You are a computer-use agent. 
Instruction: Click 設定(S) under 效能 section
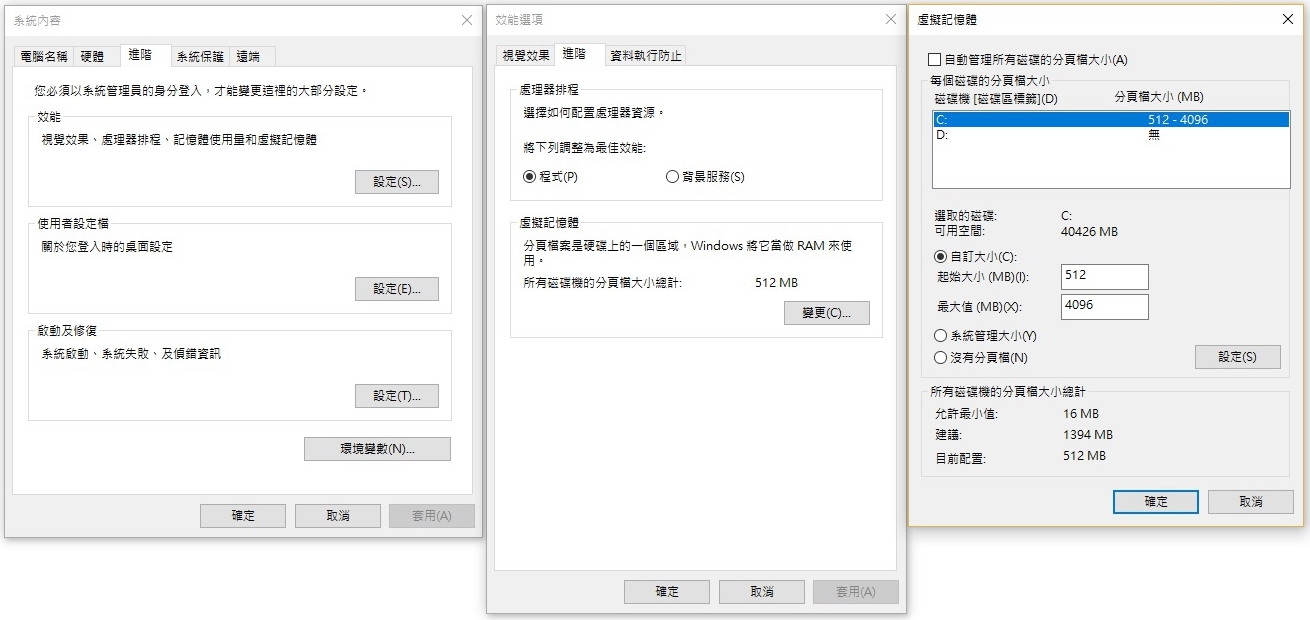click(x=397, y=182)
